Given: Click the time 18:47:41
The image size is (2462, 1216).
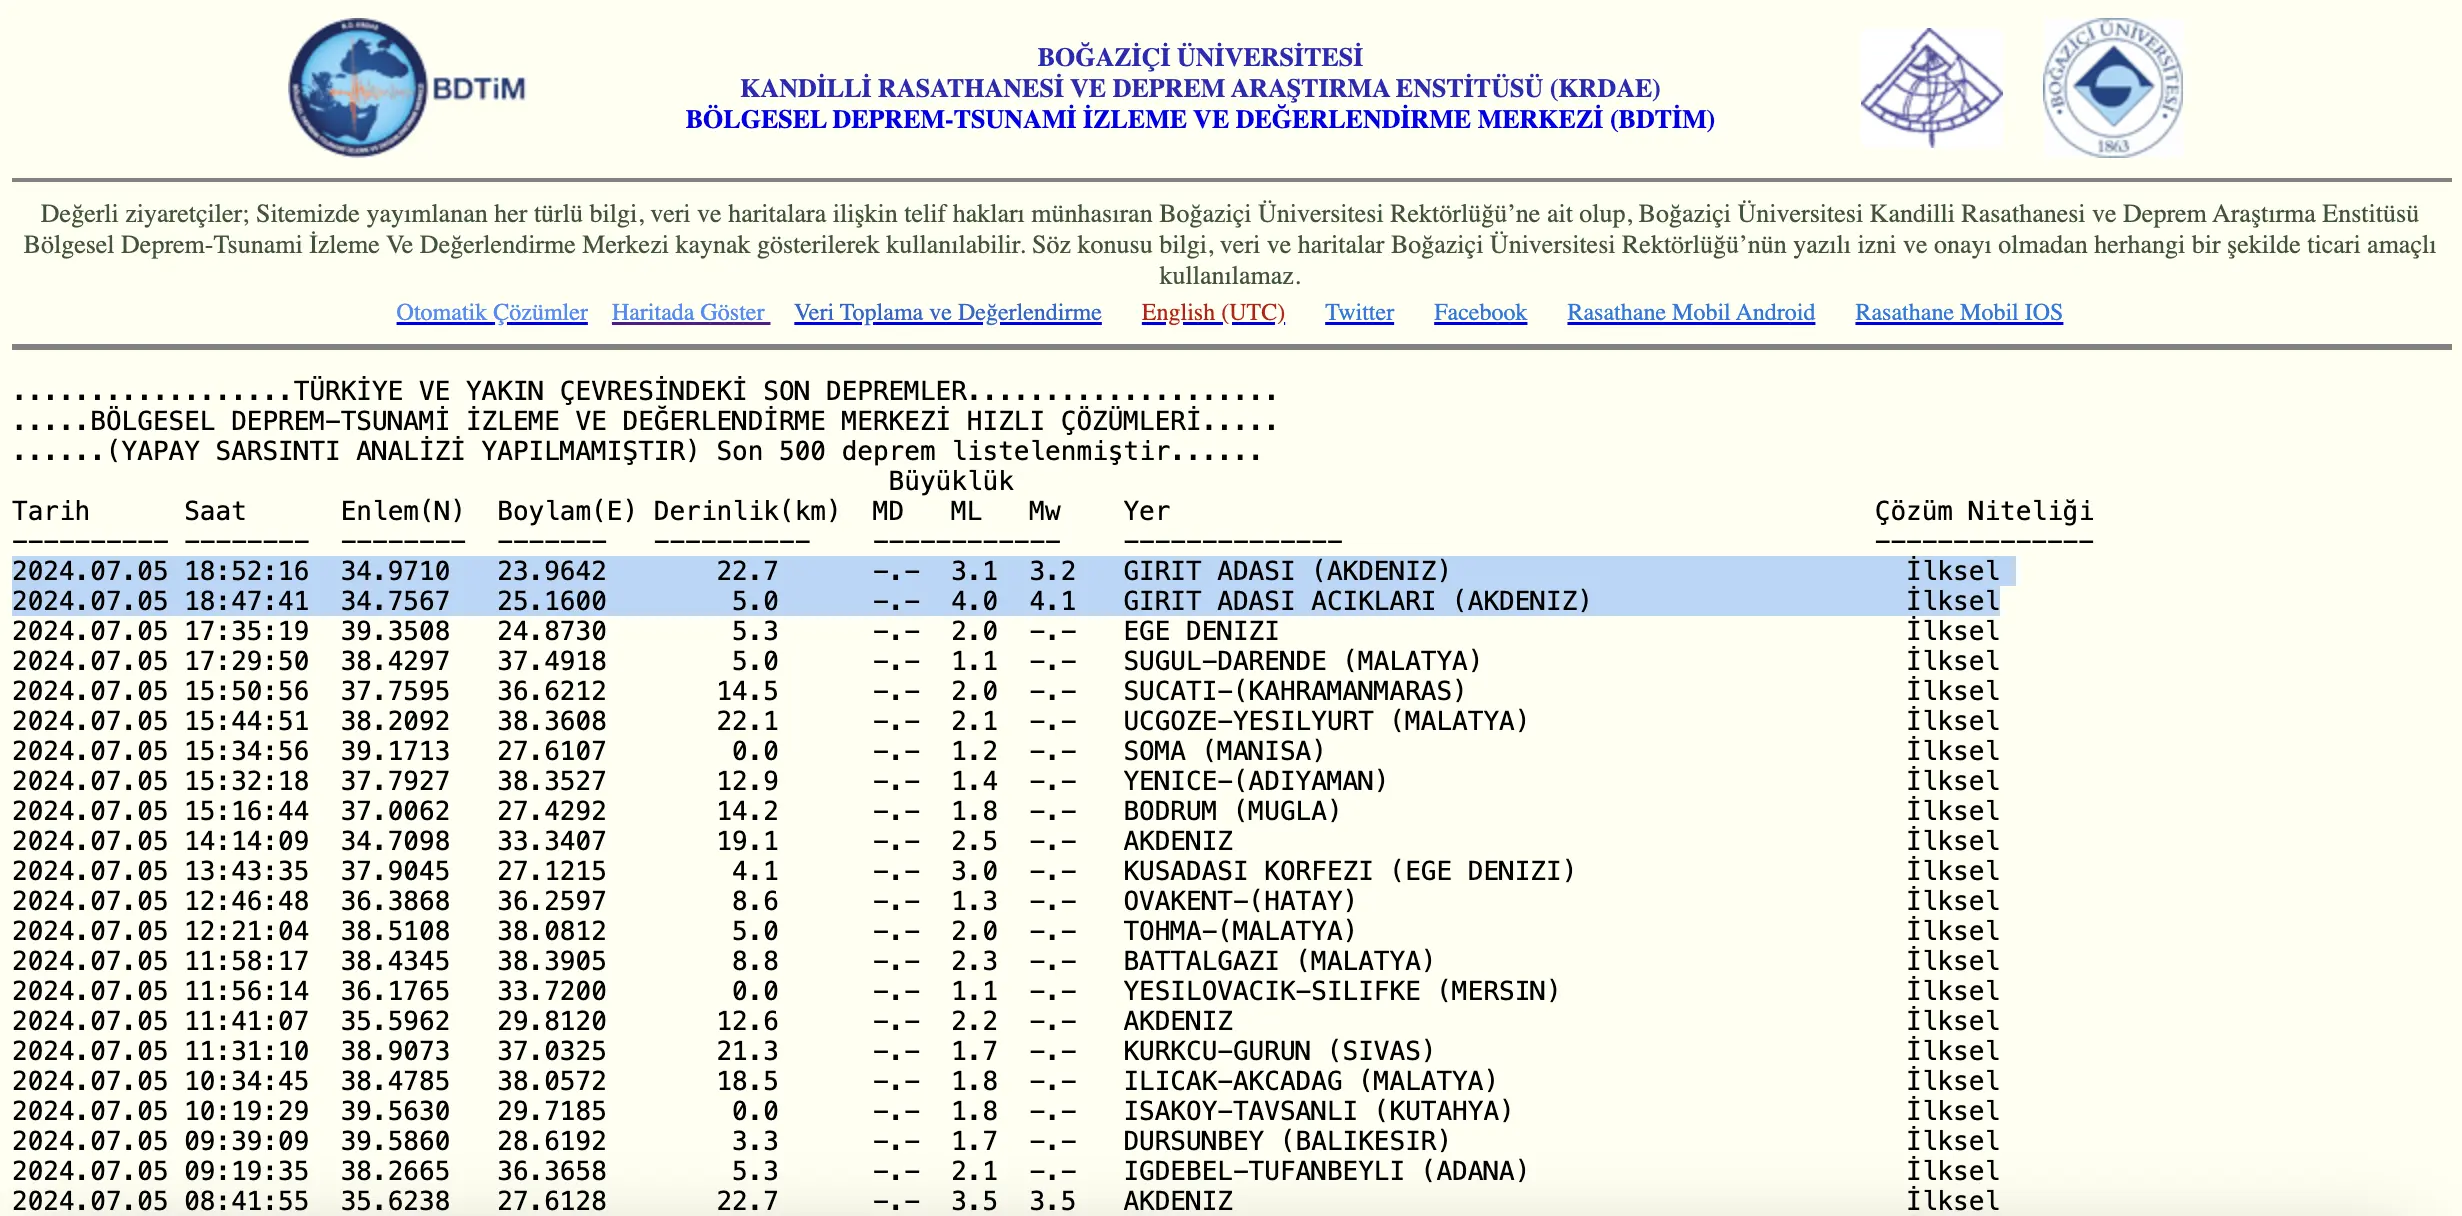Looking at the screenshot, I should point(247,601).
